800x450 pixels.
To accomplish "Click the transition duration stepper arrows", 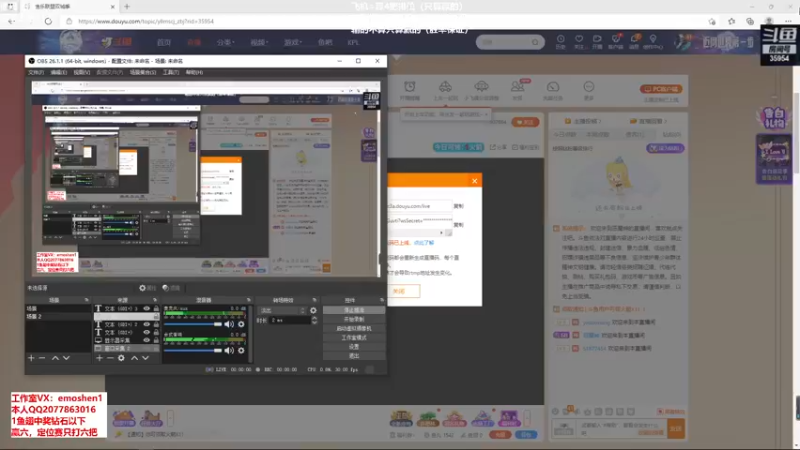I will (x=314, y=320).
